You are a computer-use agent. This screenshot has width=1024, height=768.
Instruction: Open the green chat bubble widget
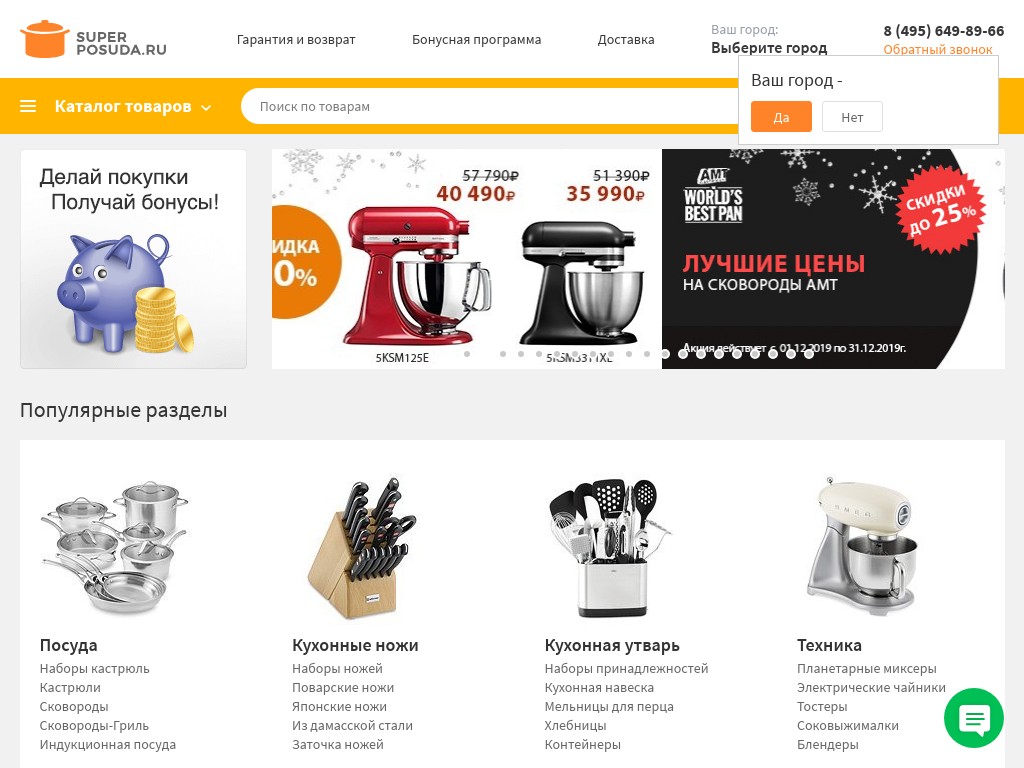click(x=974, y=718)
